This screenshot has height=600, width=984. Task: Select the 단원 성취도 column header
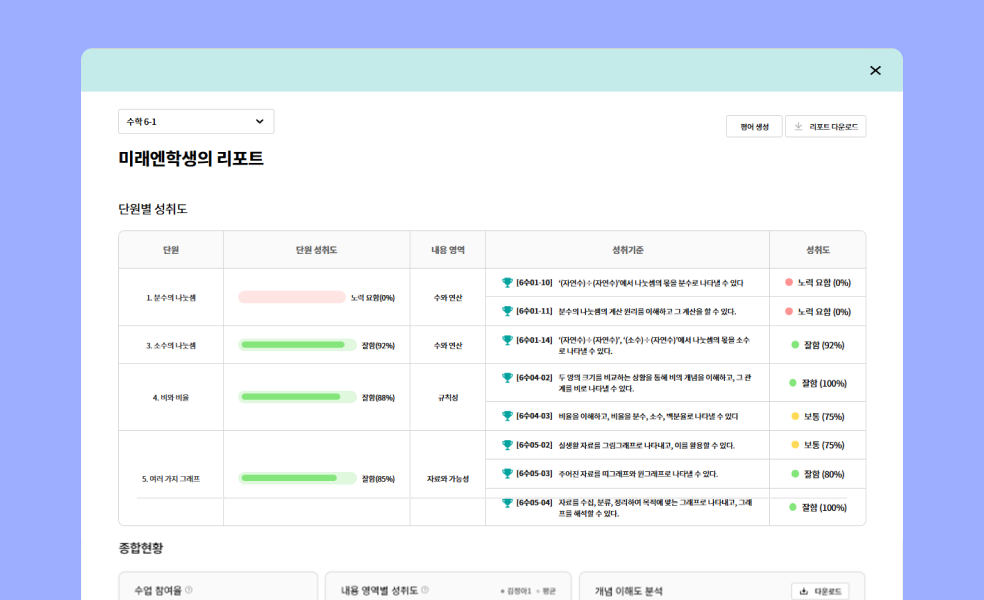tap(316, 250)
